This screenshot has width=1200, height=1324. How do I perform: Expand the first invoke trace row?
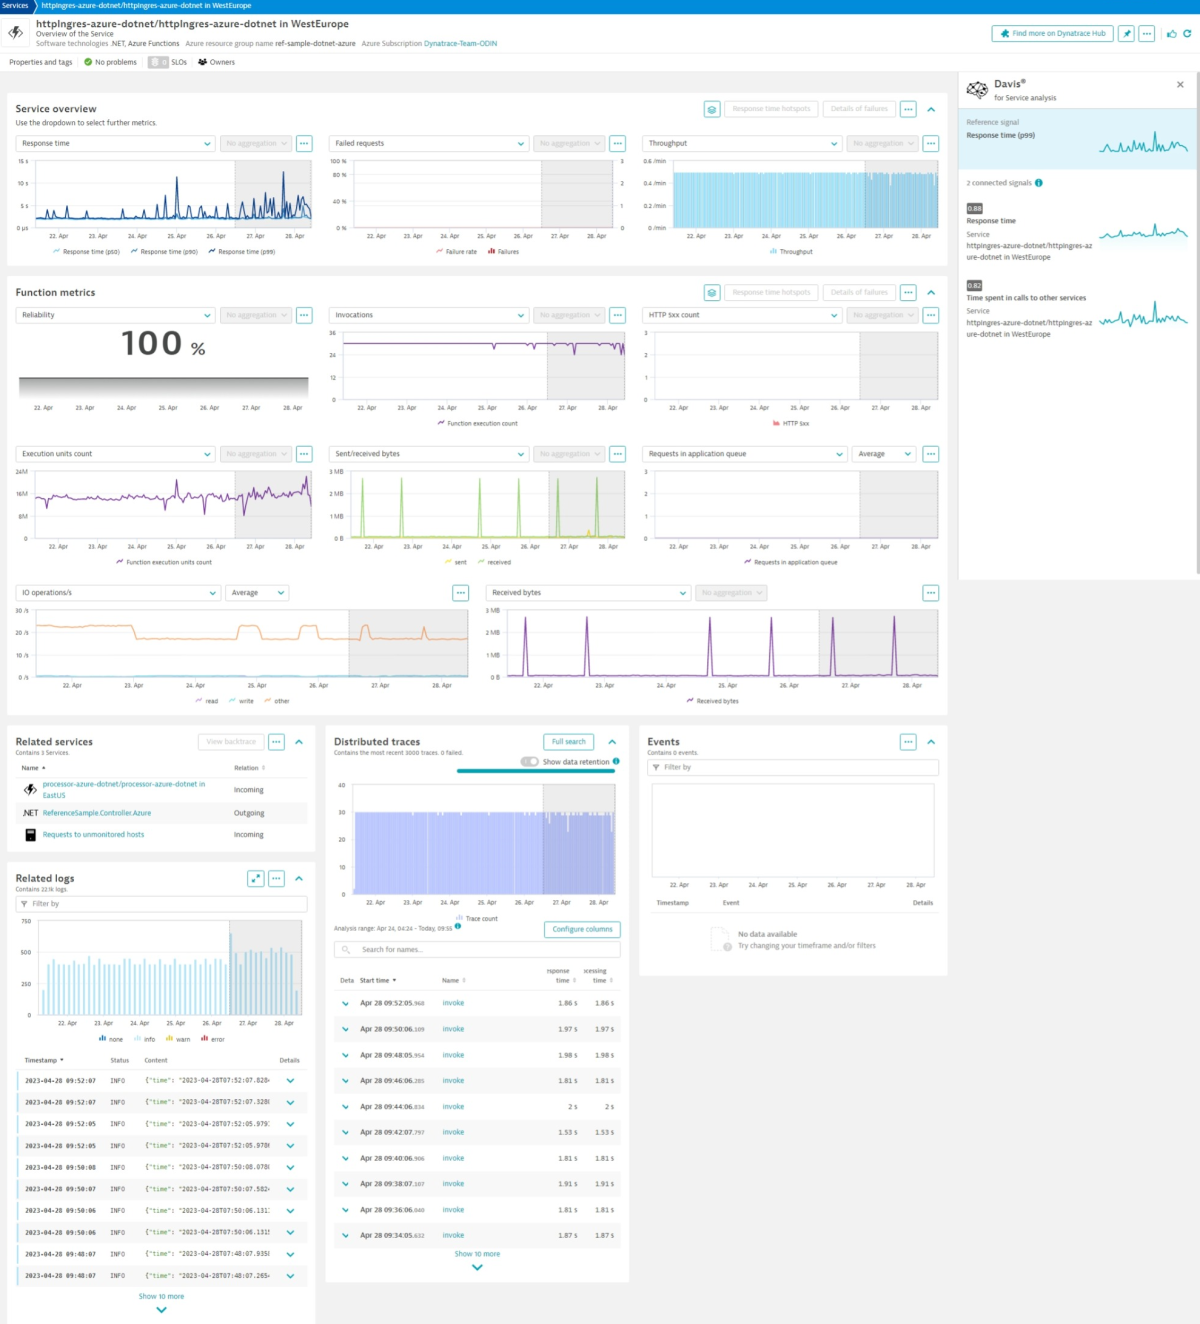tap(344, 1002)
